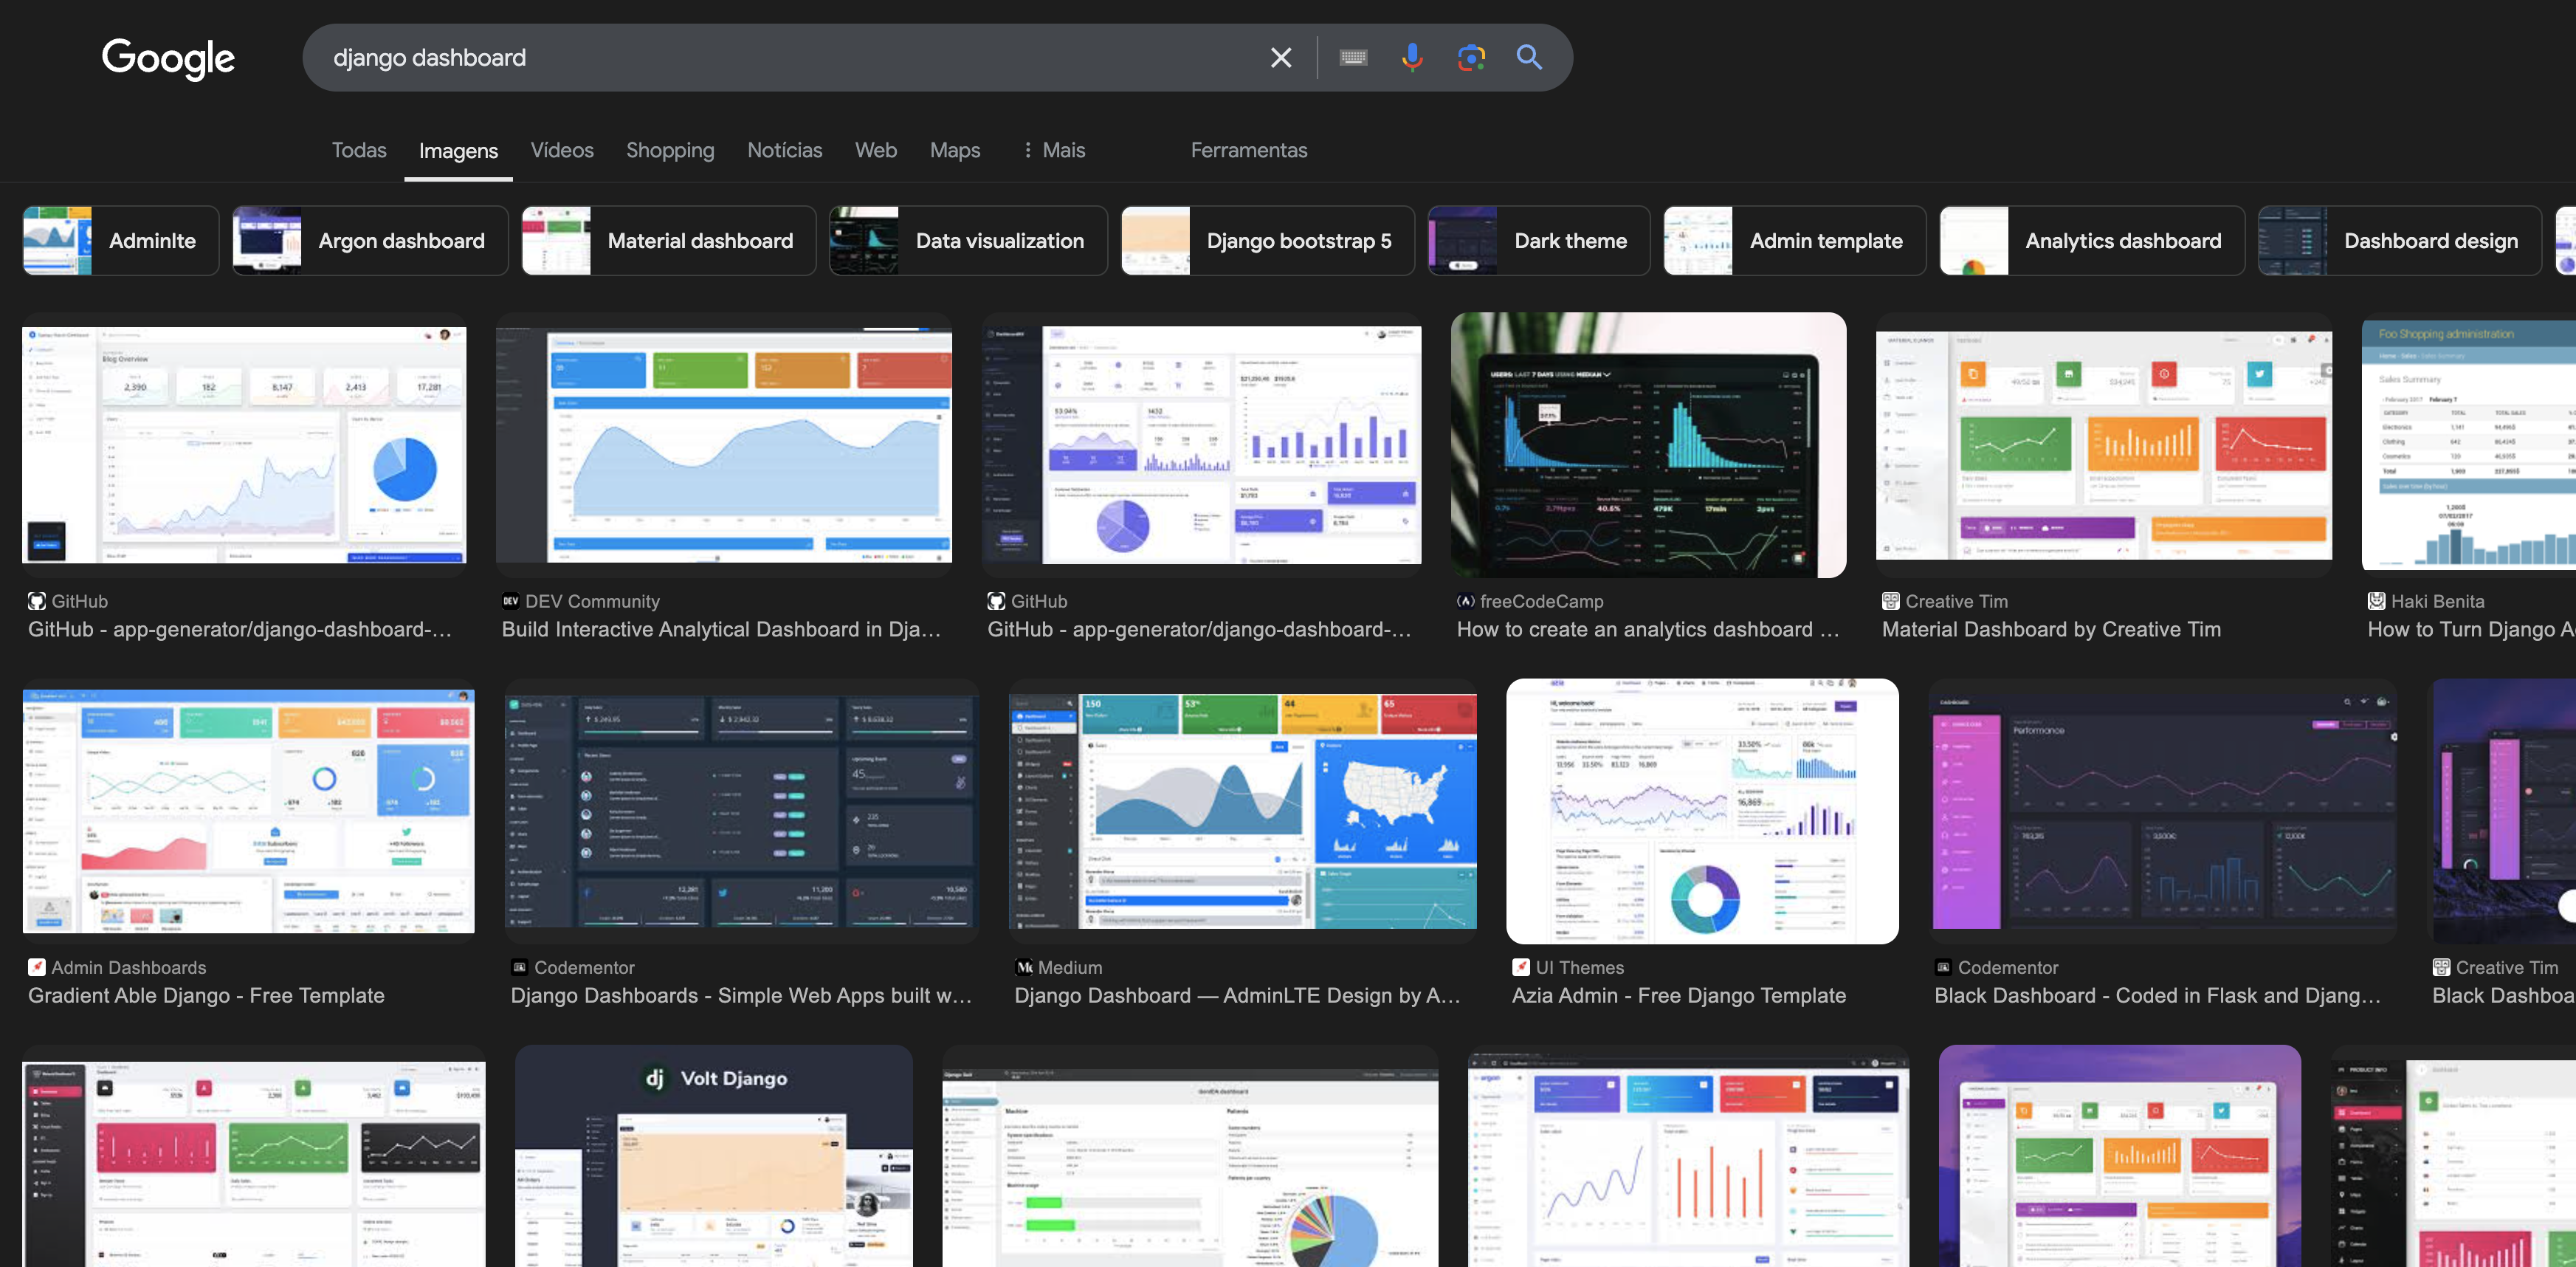Expand the Mais menu
The image size is (2576, 1267).
(1054, 150)
